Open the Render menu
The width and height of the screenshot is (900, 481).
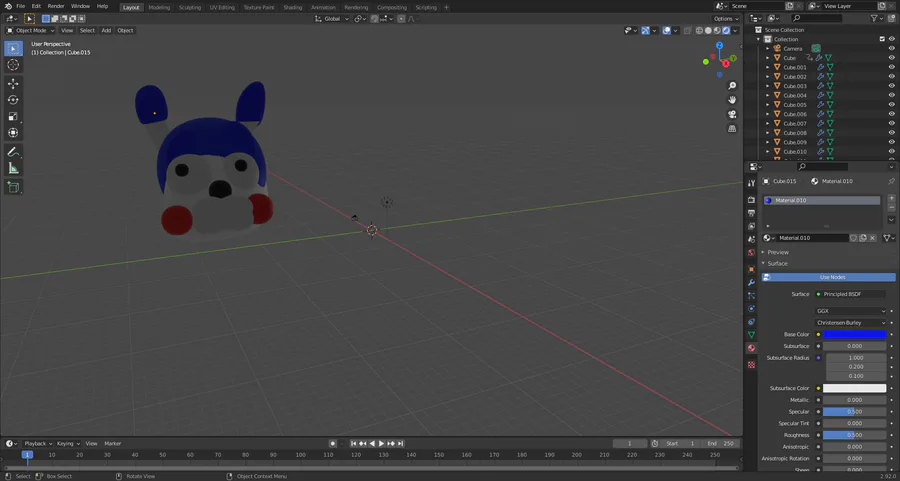click(56, 6)
